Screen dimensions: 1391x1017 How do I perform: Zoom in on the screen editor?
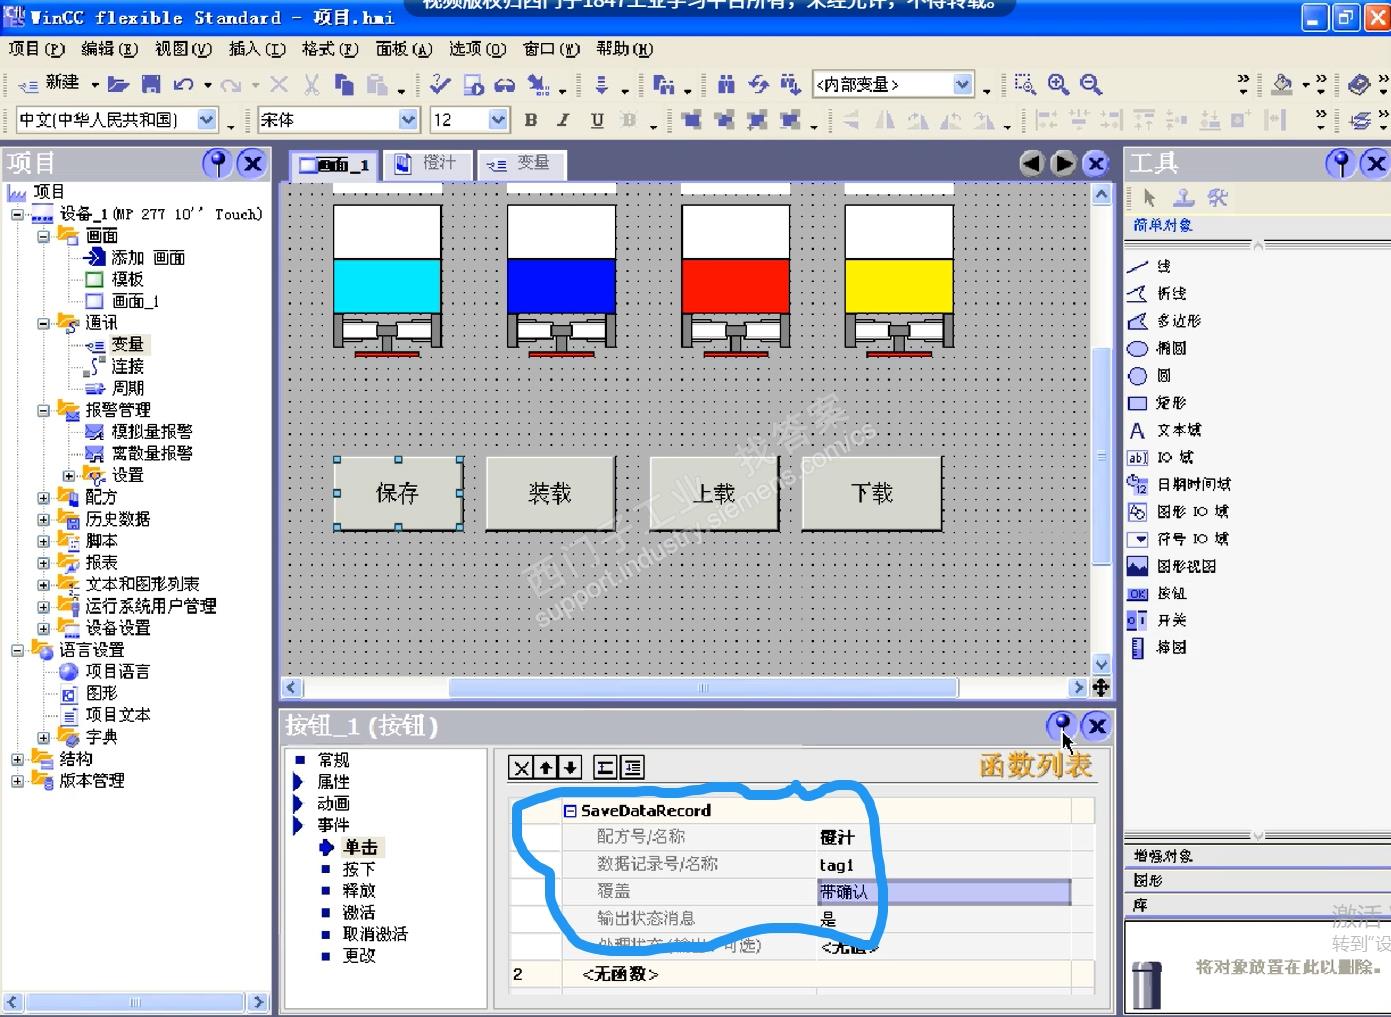coord(1058,85)
